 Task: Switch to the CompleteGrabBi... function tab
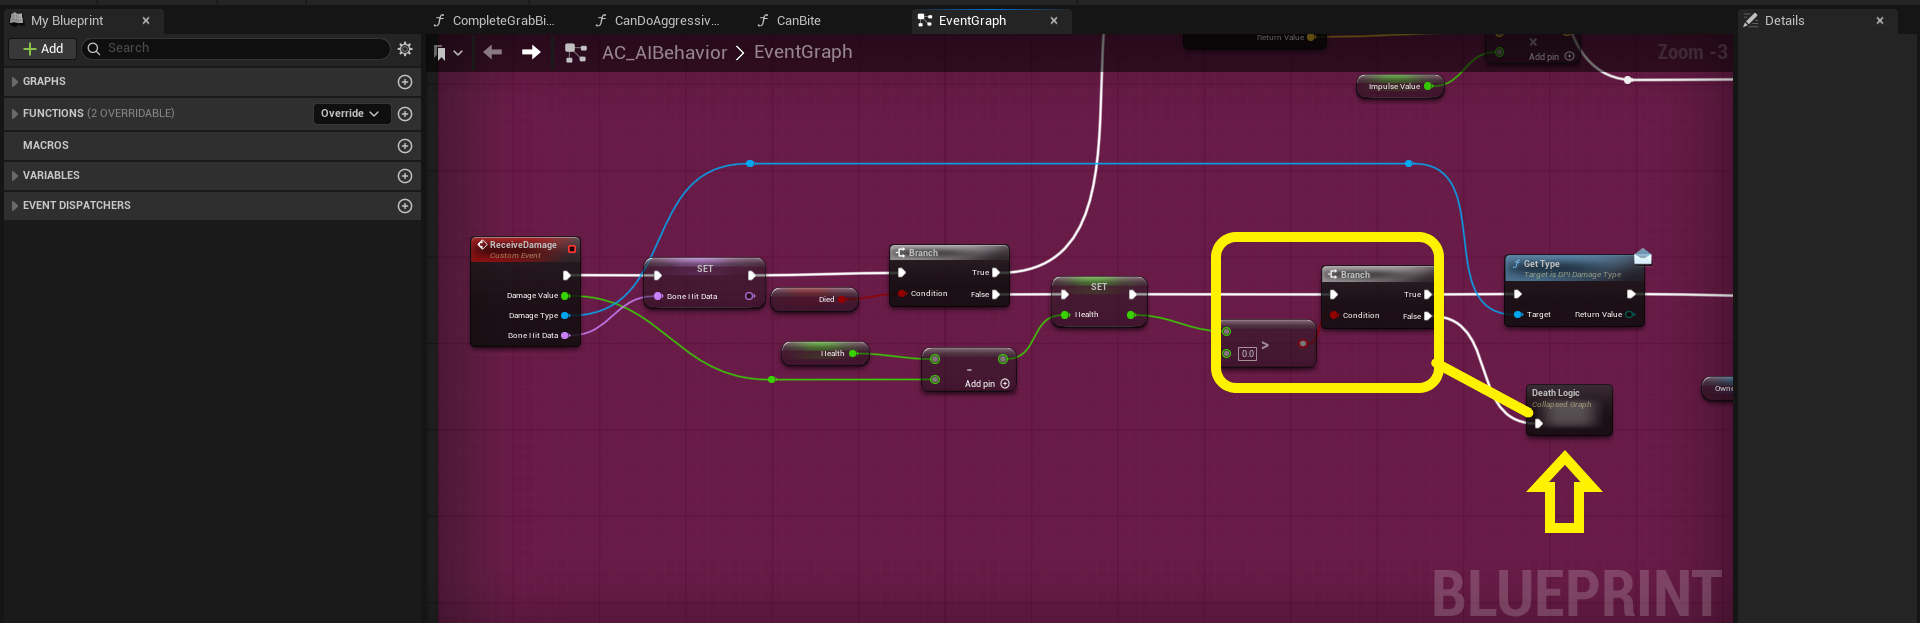[x=494, y=20]
